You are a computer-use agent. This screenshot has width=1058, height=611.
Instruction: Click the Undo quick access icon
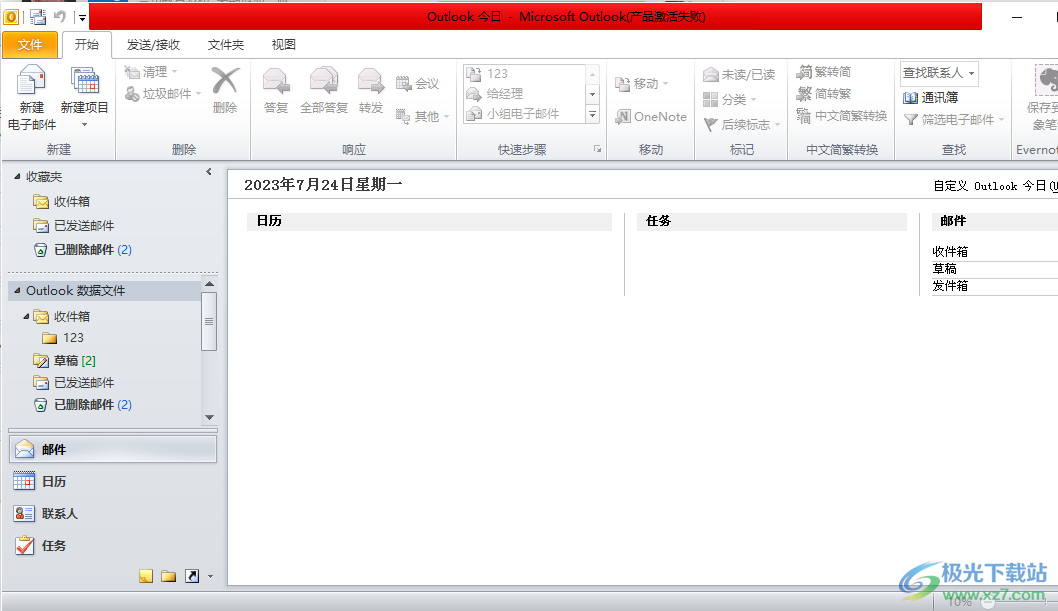pyautogui.click(x=60, y=17)
